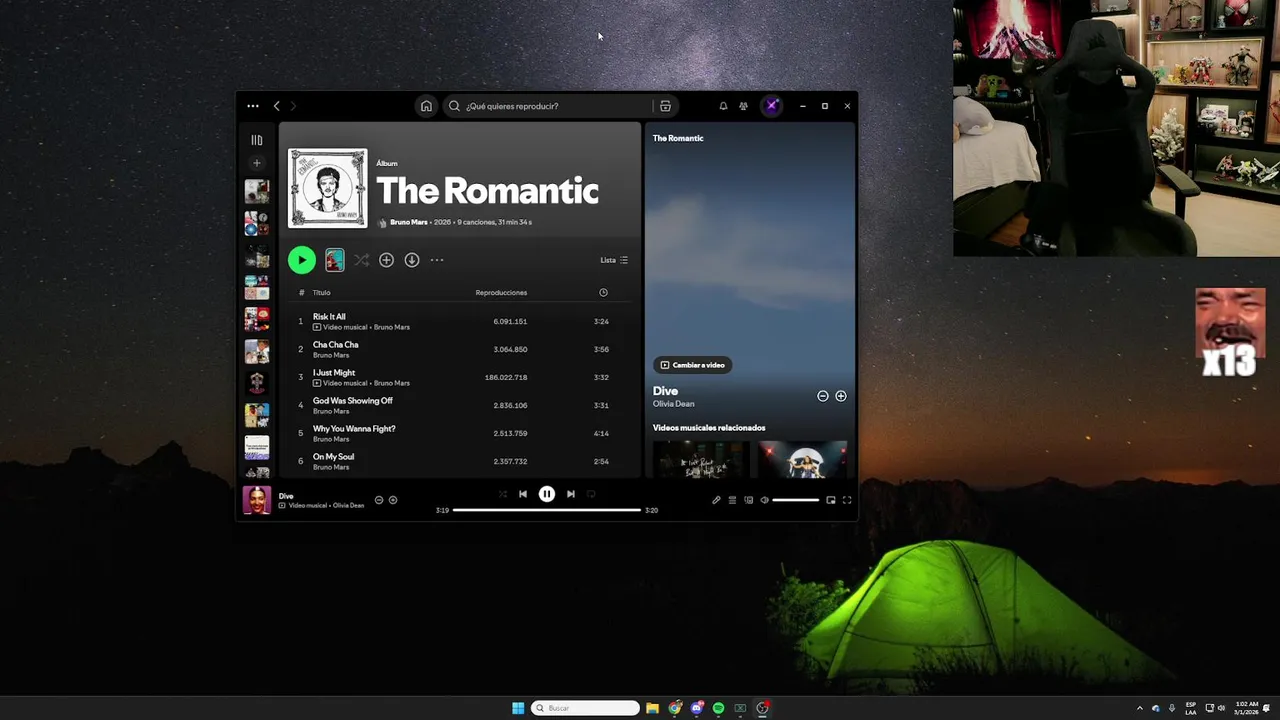Click the Bruno Mars artist link in the header
The height and width of the screenshot is (720, 1280).
coord(409,222)
